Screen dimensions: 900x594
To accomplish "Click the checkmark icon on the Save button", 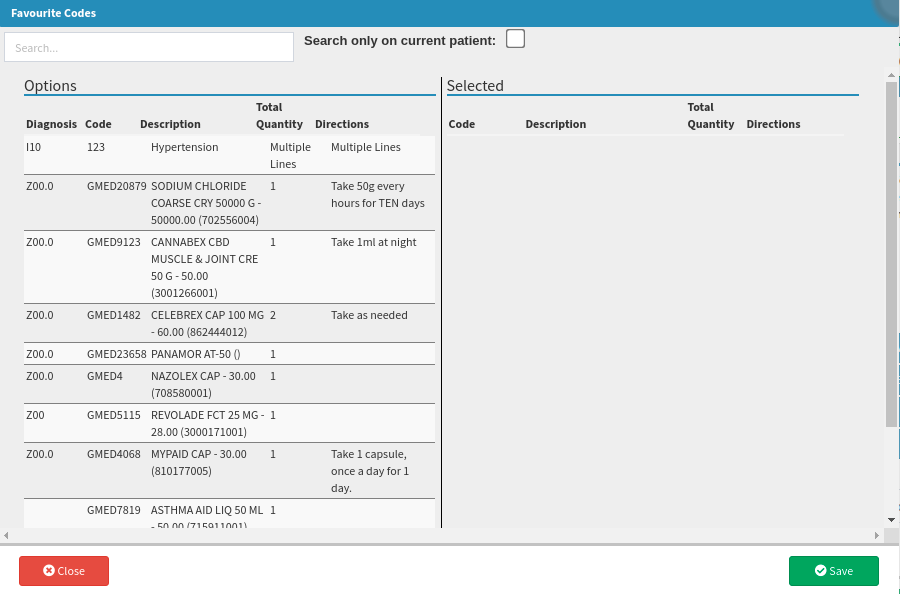I will [x=821, y=571].
